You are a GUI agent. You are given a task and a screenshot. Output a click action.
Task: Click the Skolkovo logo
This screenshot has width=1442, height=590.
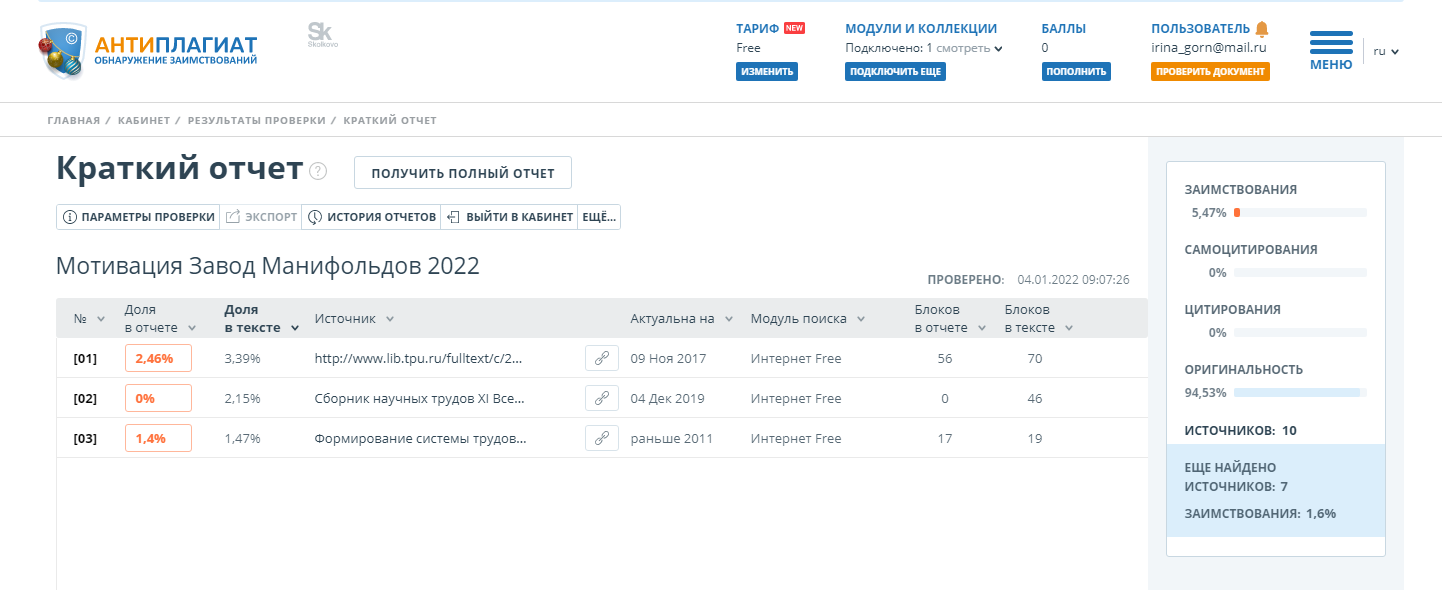click(322, 35)
